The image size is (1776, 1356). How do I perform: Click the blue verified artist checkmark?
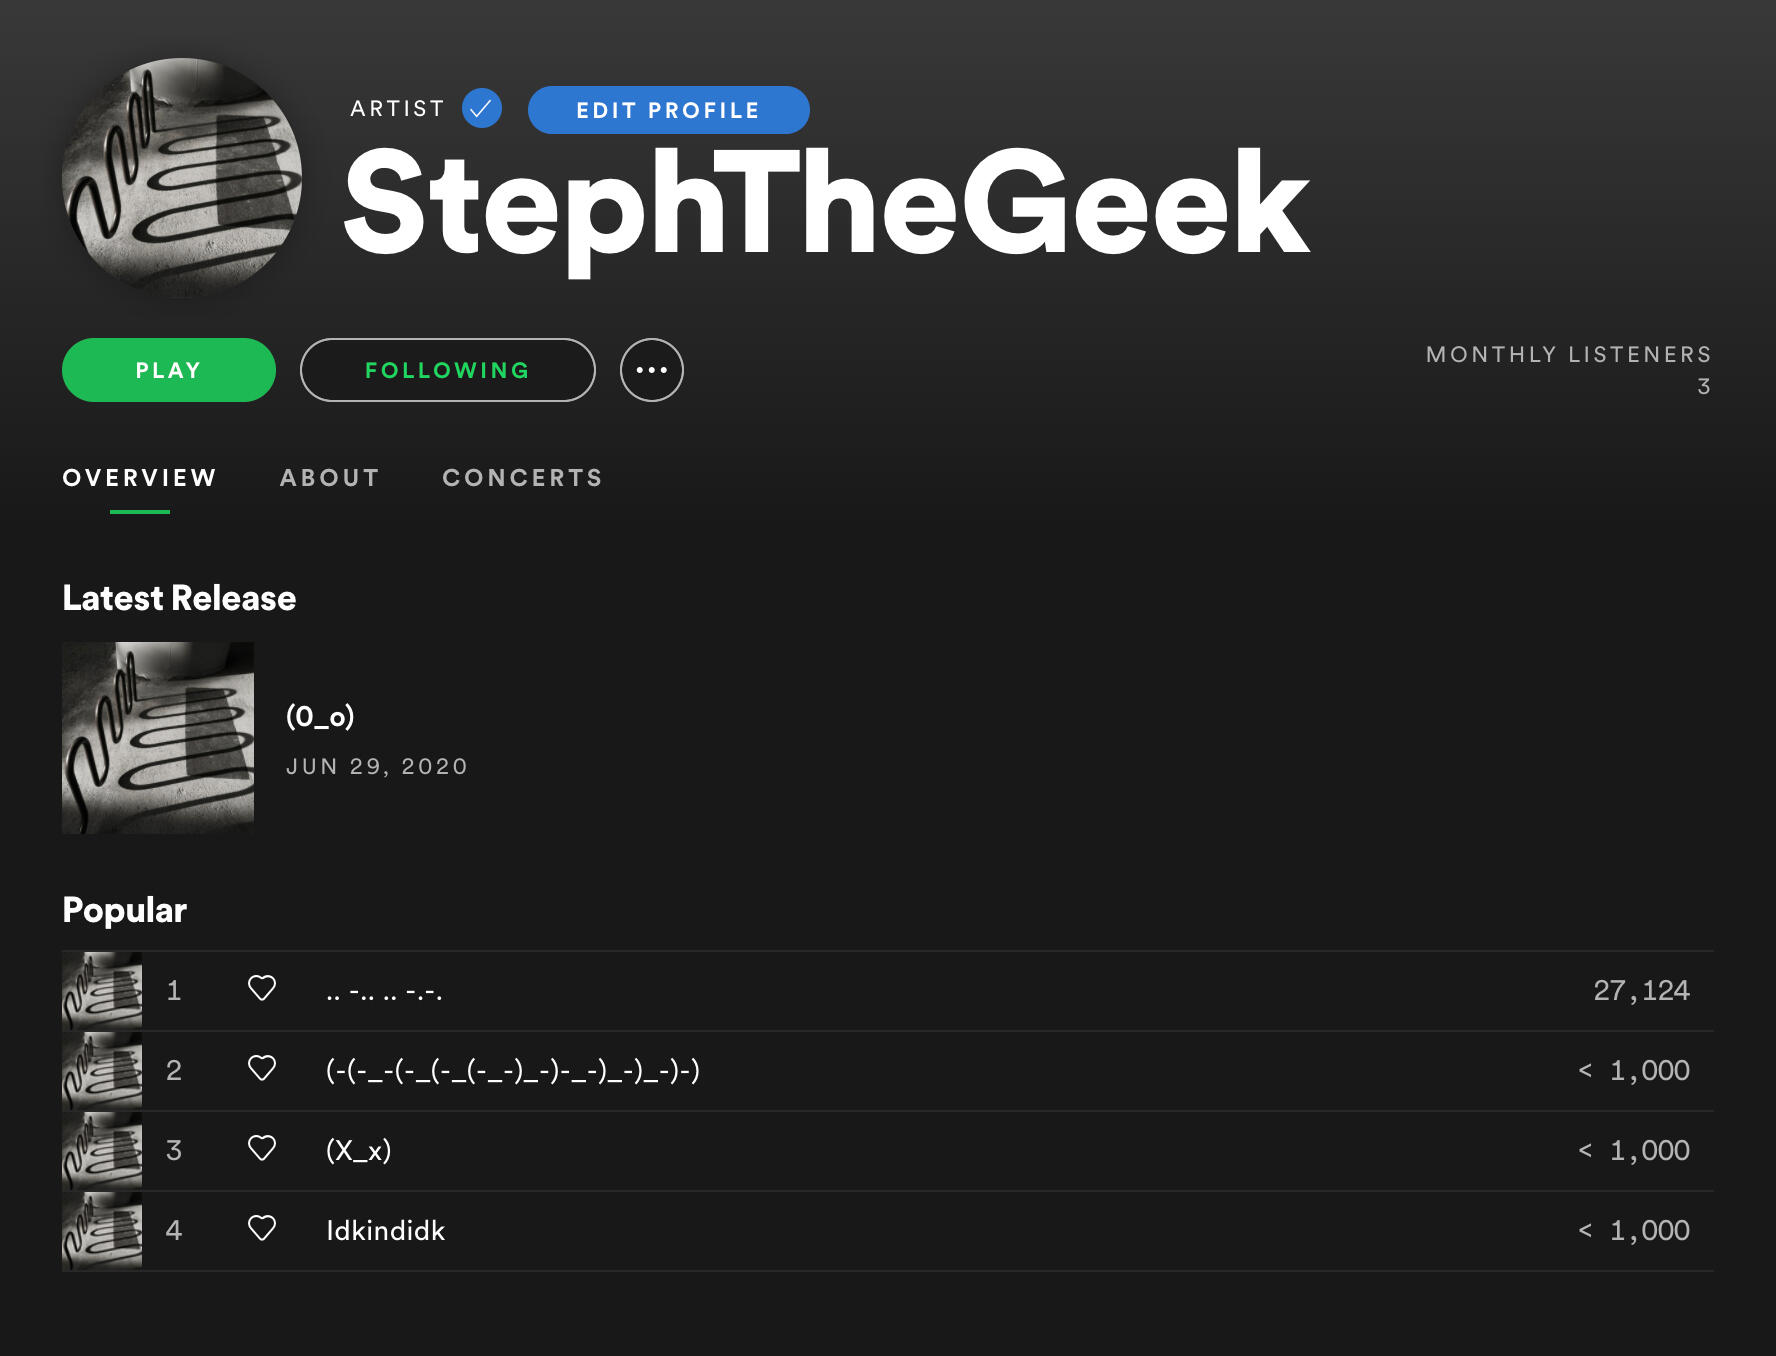482,108
